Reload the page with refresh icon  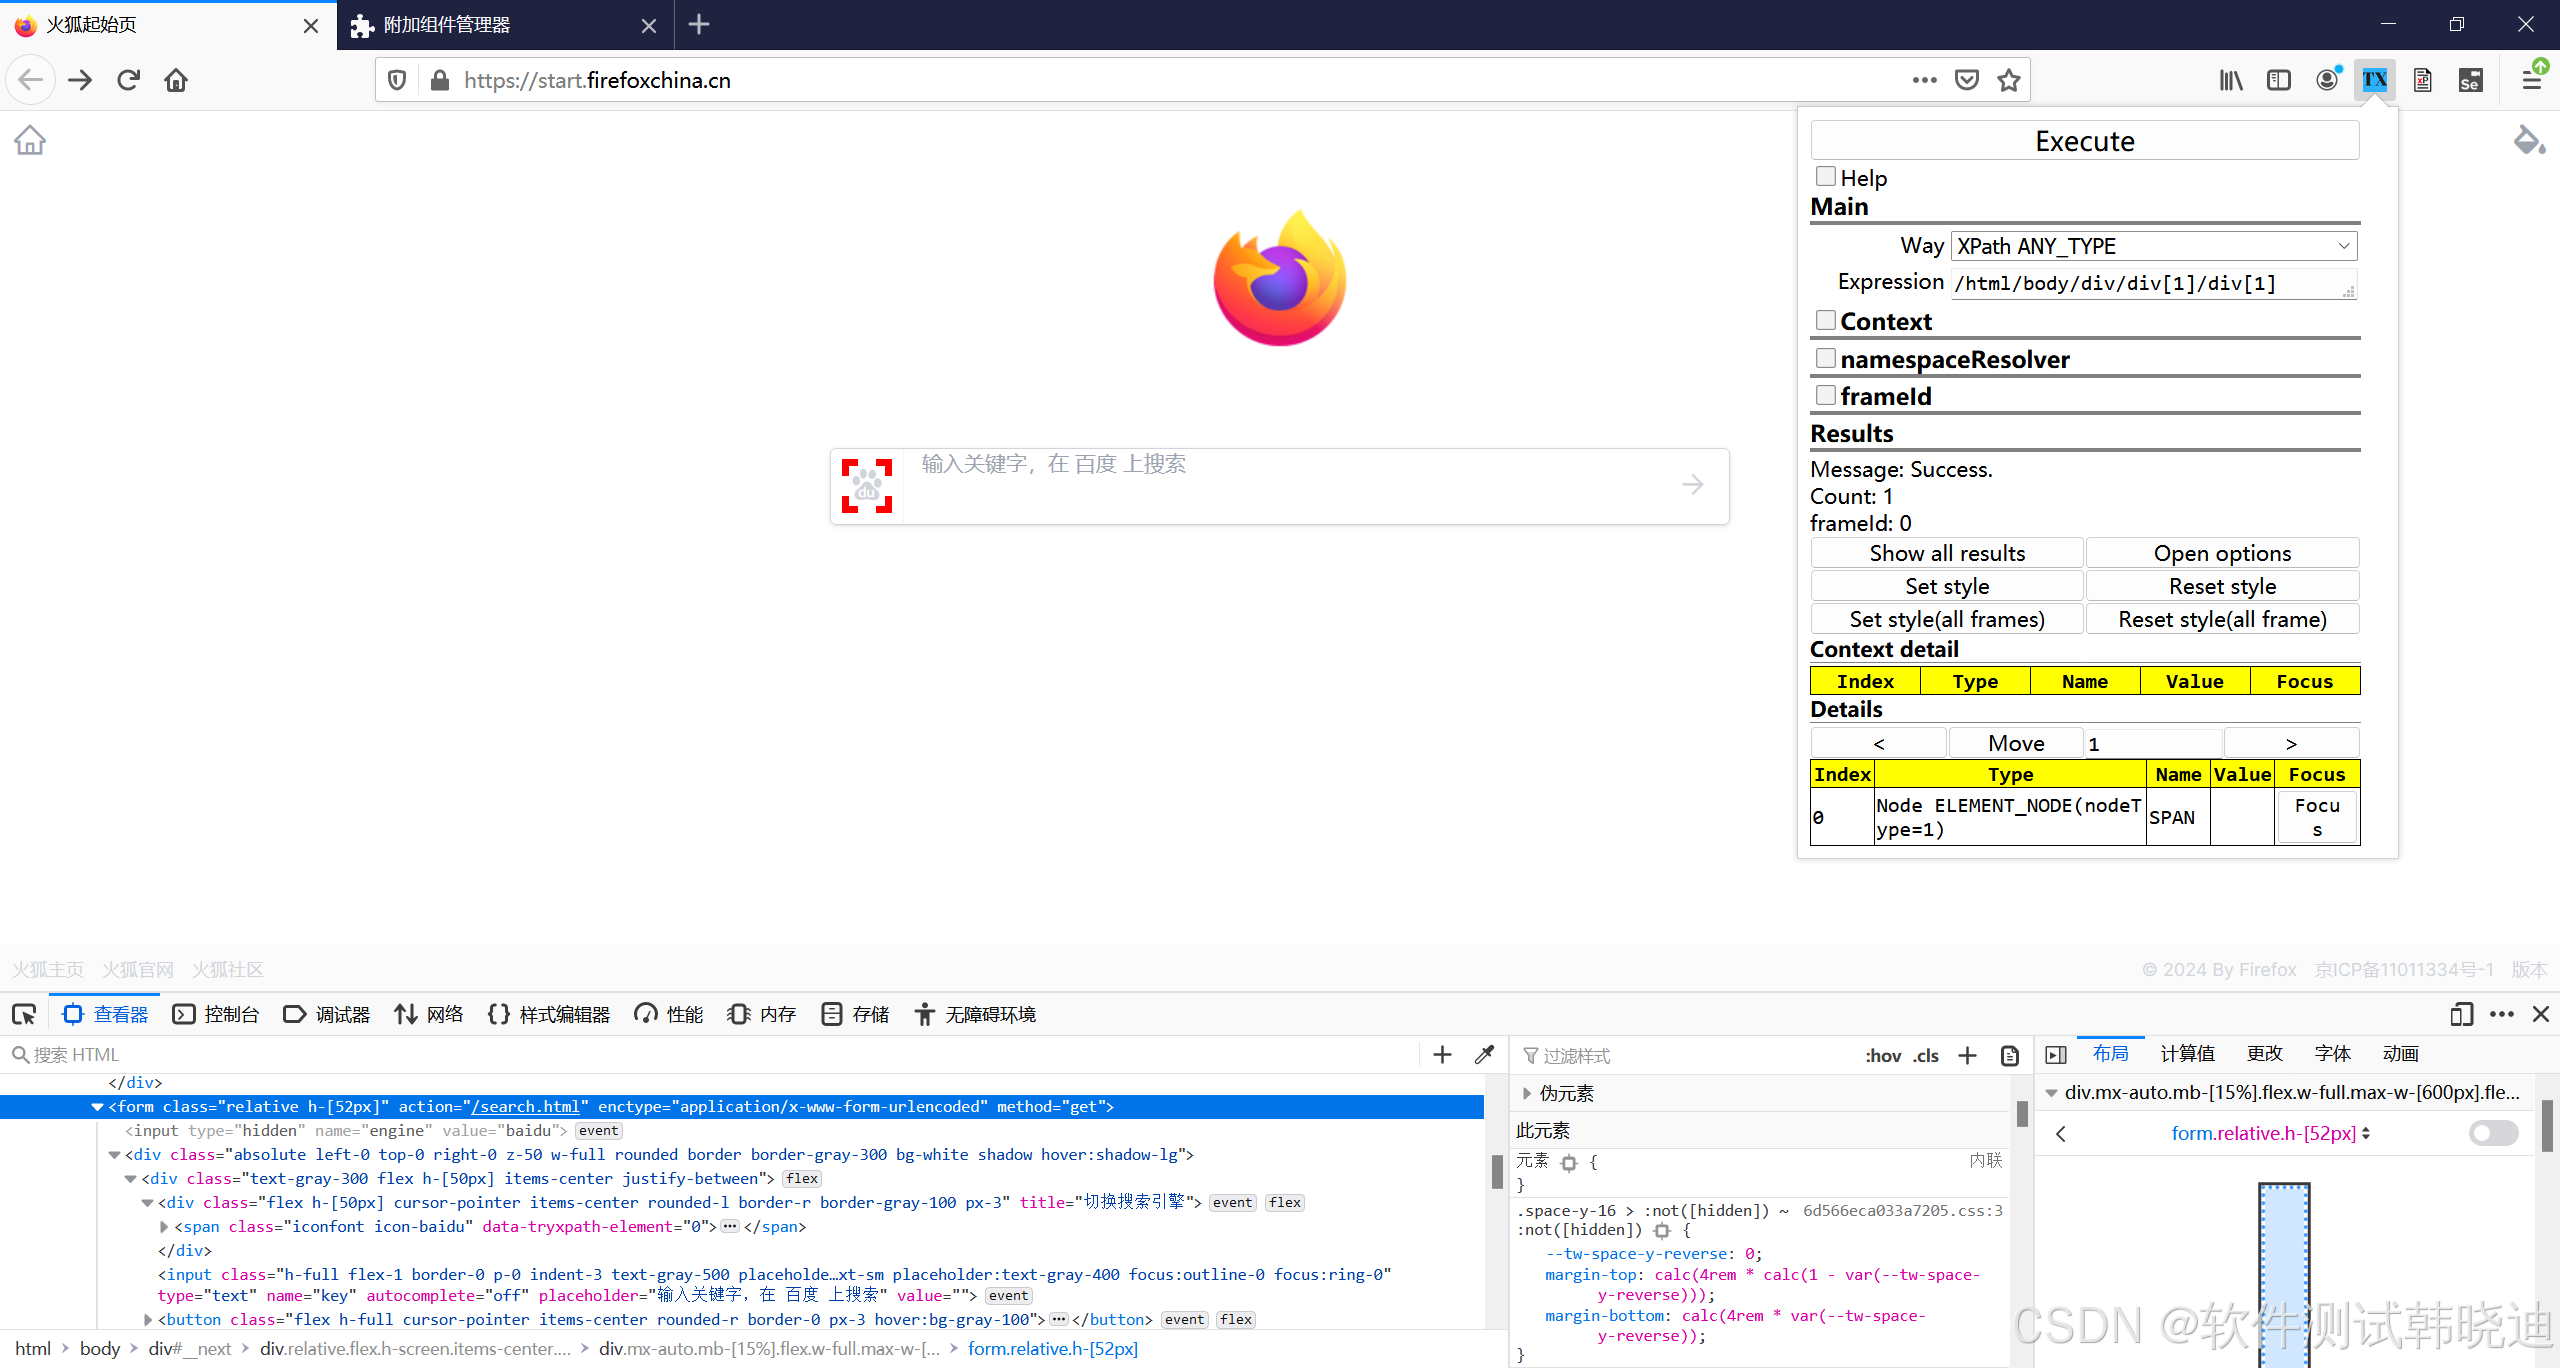pyautogui.click(x=128, y=80)
